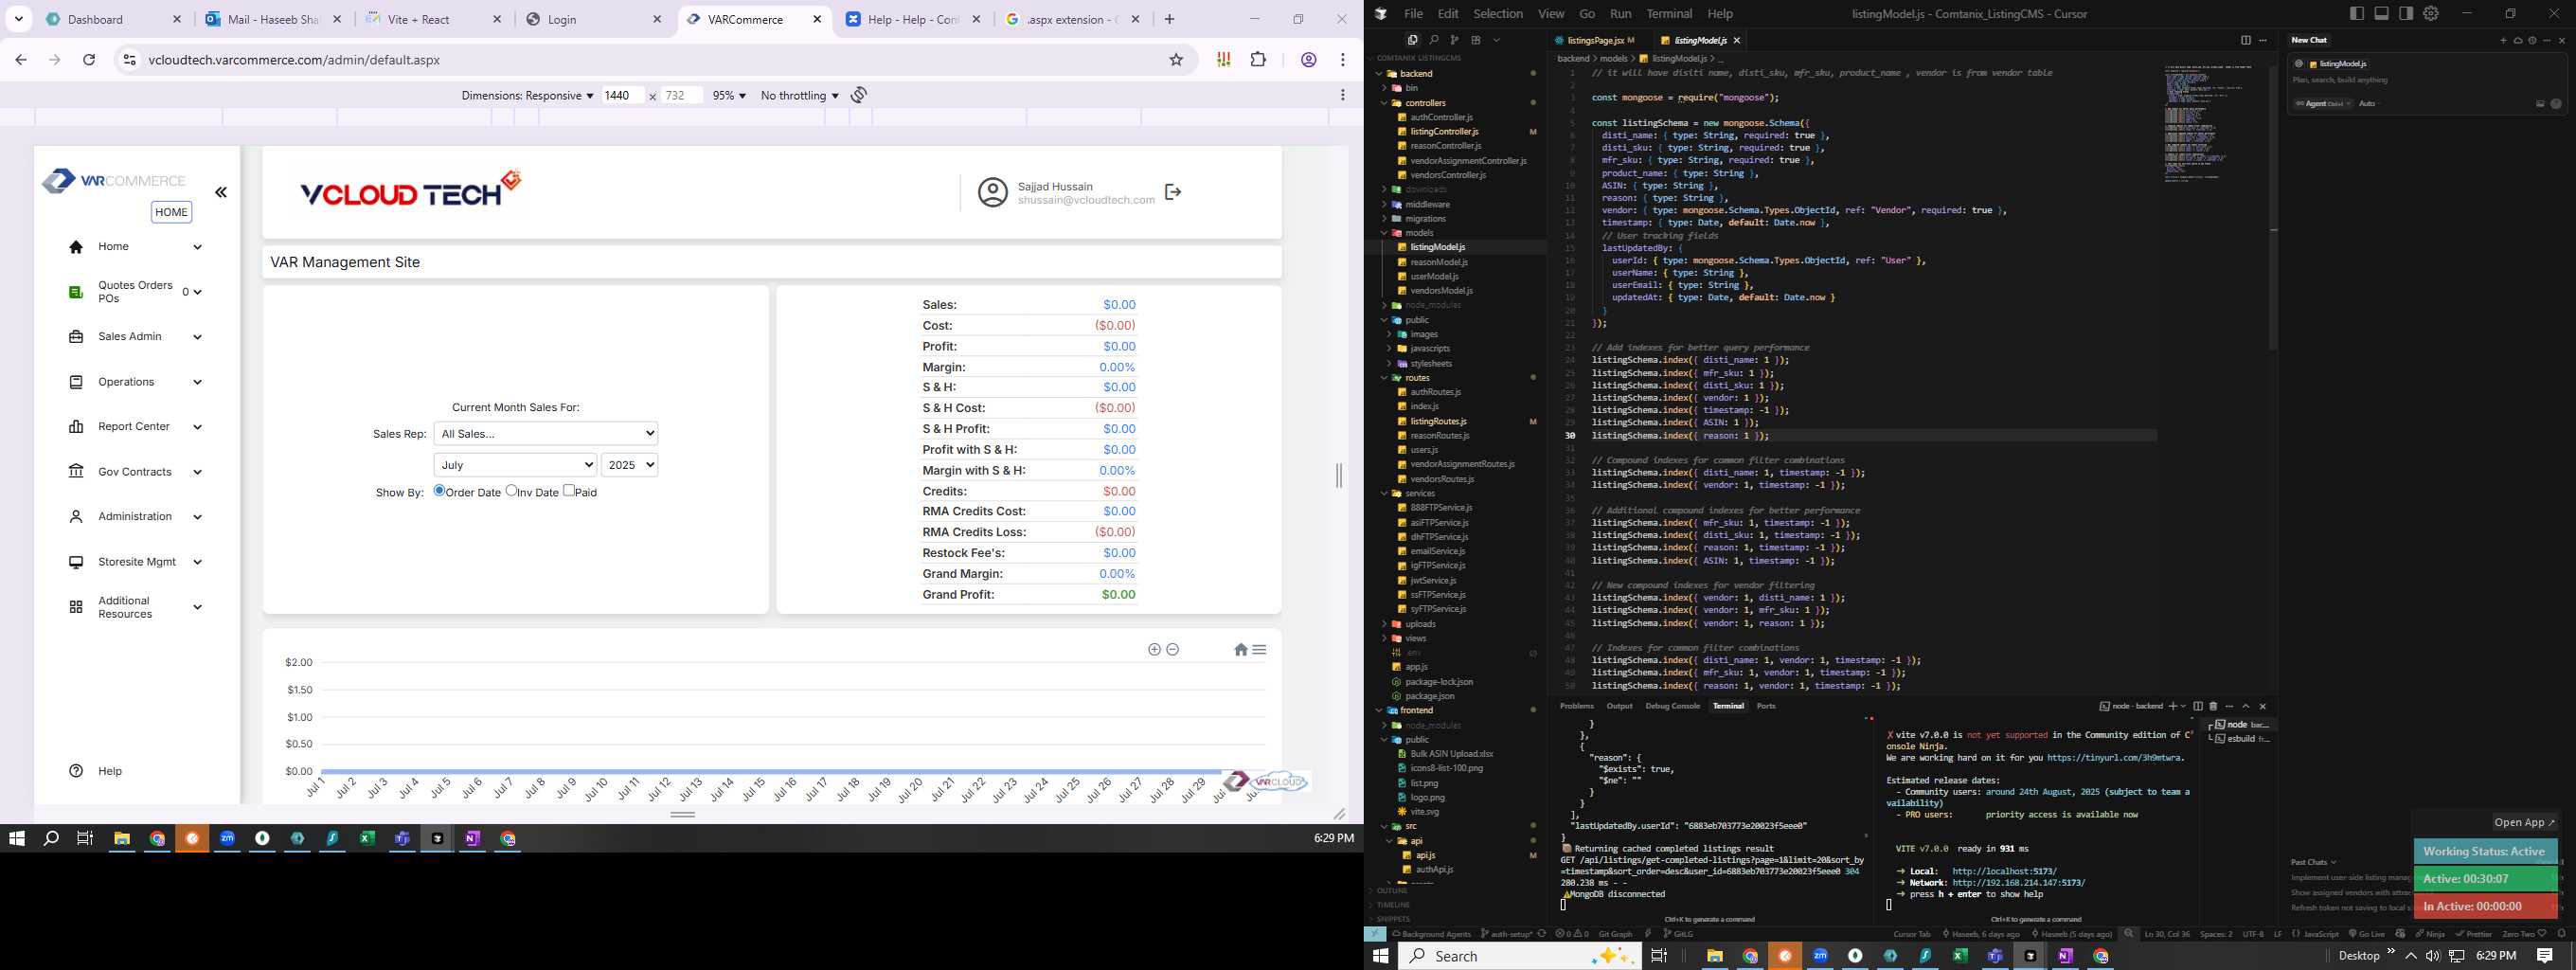Click the Go Live status bar item

coord(2366,934)
